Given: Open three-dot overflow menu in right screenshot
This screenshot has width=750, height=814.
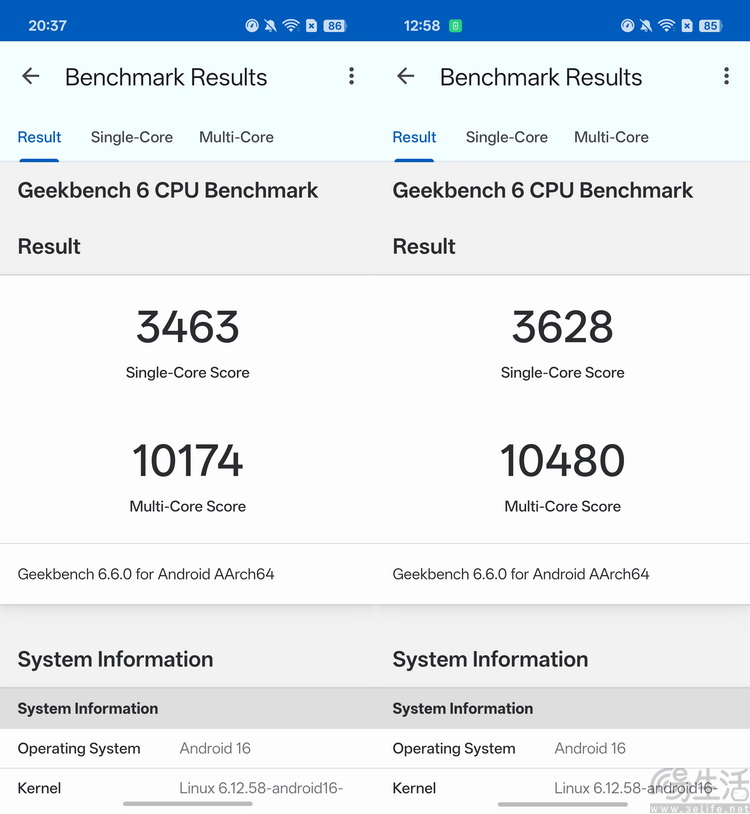Looking at the screenshot, I should click(726, 77).
